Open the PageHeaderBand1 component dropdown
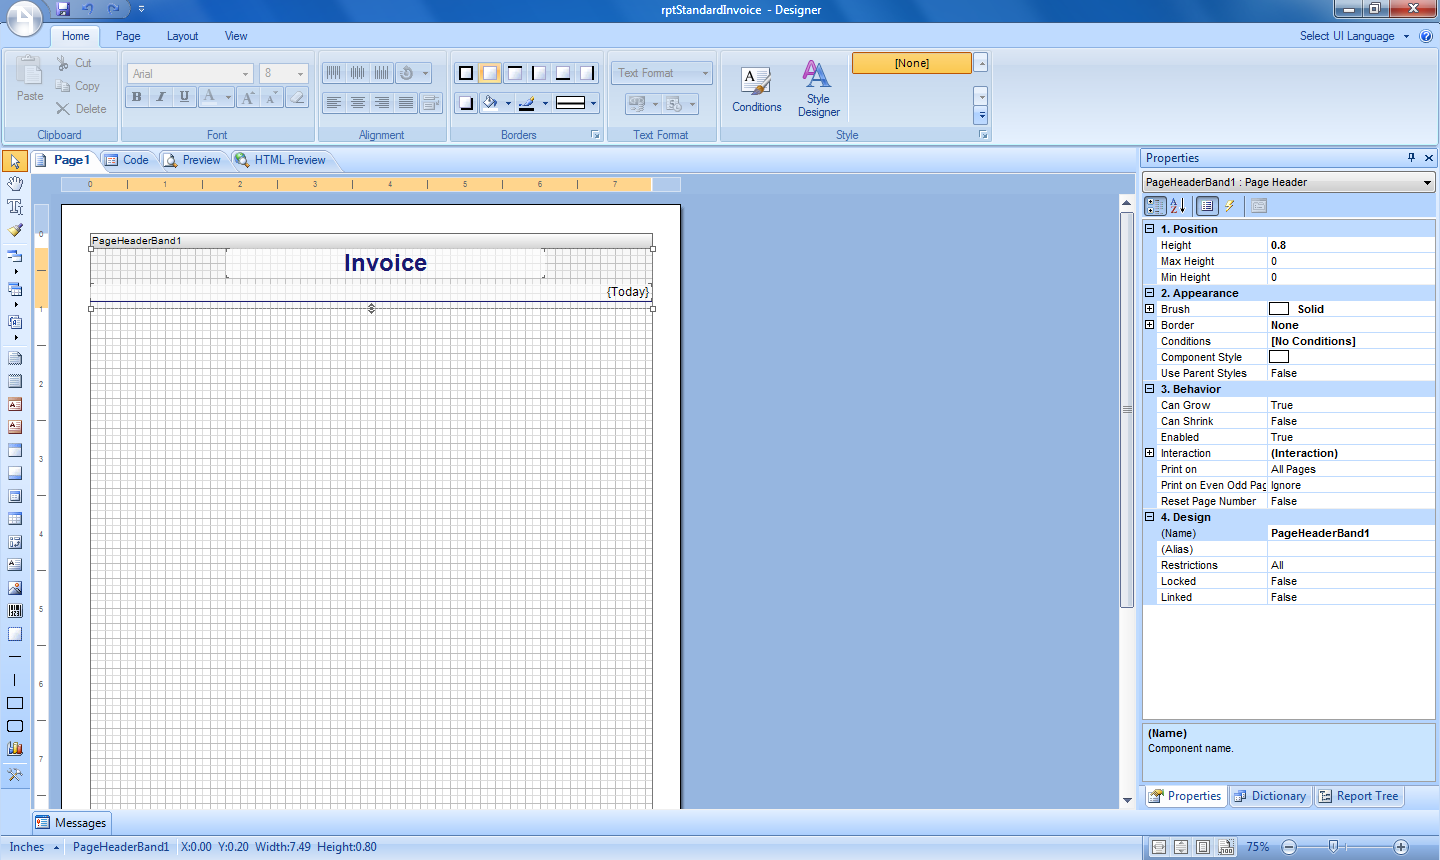The height and width of the screenshot is (860, 1440). click(1427, 182)
